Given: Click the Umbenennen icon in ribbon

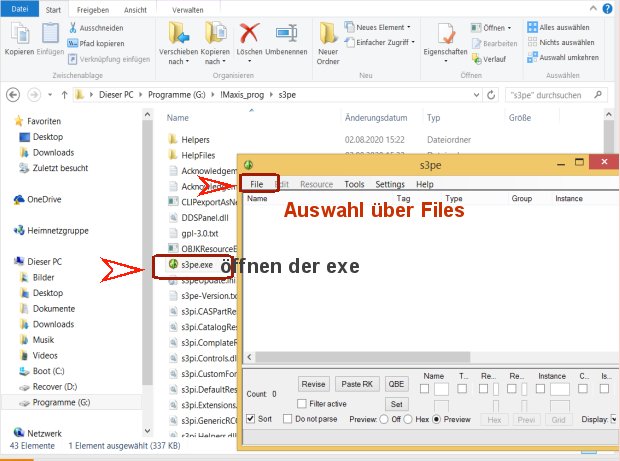Looking at the screenshot, I should click(x=286, y=34).
